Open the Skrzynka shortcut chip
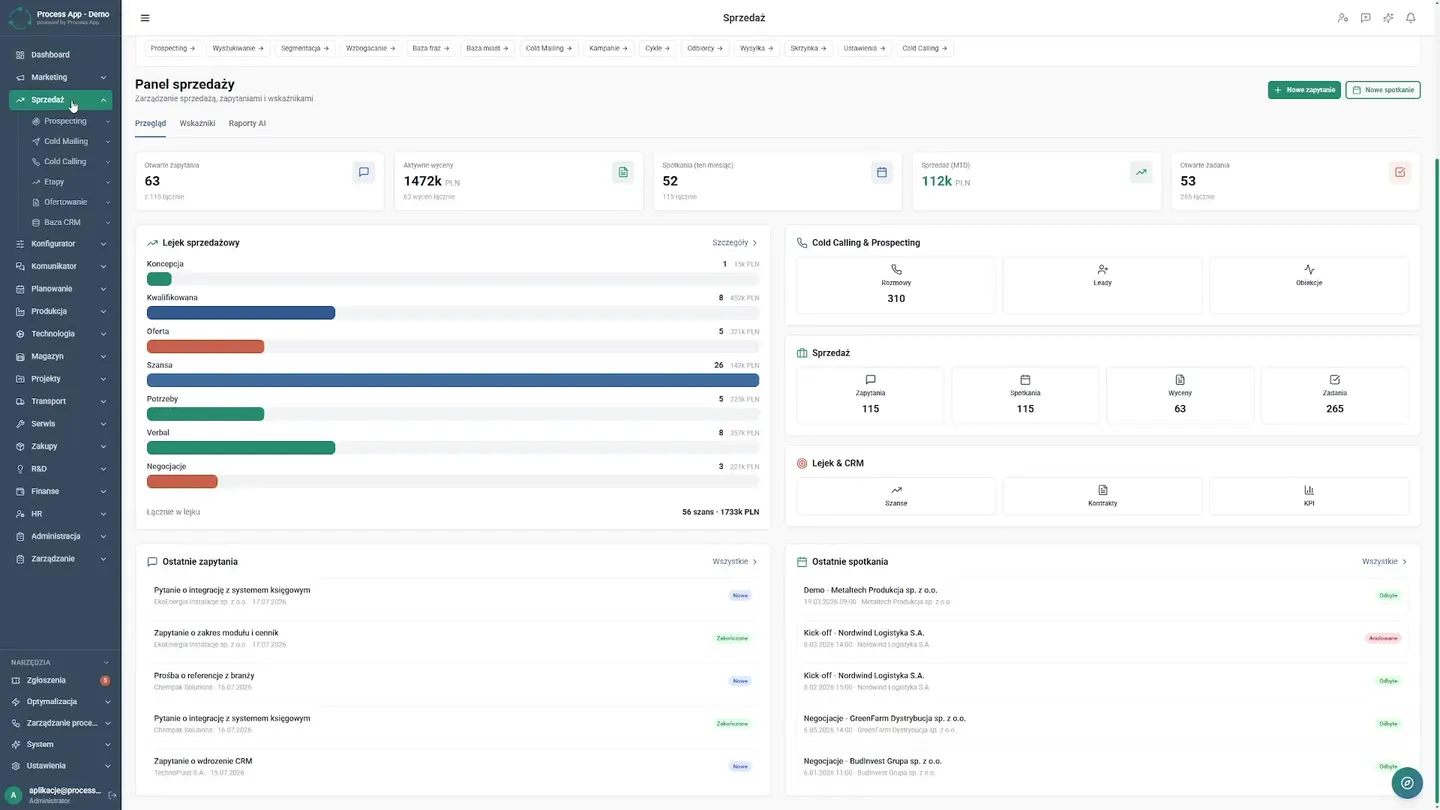1440x810 pixels. click(x=808, y=48)
